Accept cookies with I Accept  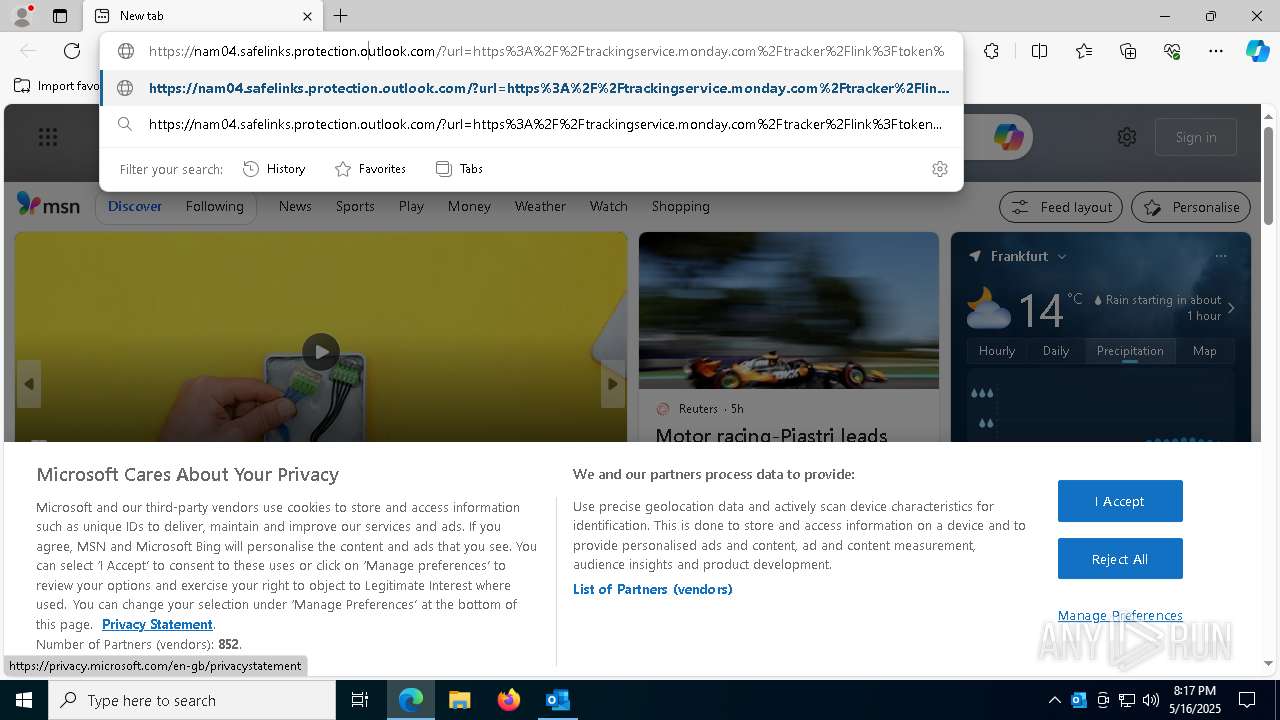point(1120,501)
